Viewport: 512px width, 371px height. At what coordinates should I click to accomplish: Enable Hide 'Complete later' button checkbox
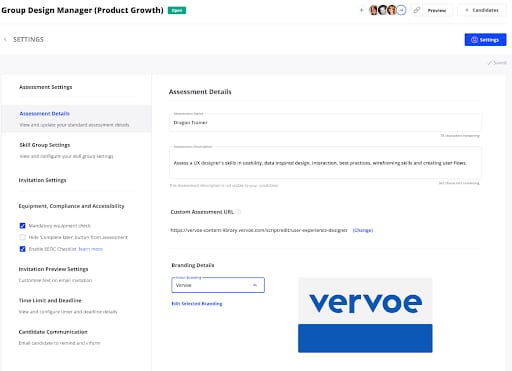pyautogui.click(x=22, y=237)
